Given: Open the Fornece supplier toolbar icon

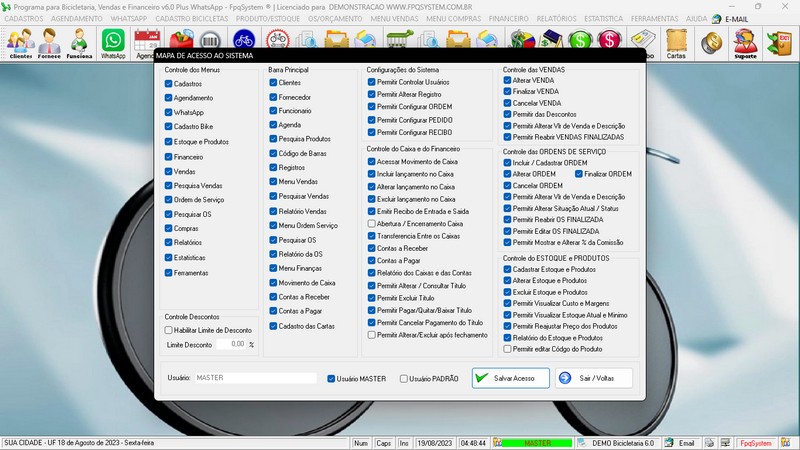Looking at the screenshot, I should 49,43.
